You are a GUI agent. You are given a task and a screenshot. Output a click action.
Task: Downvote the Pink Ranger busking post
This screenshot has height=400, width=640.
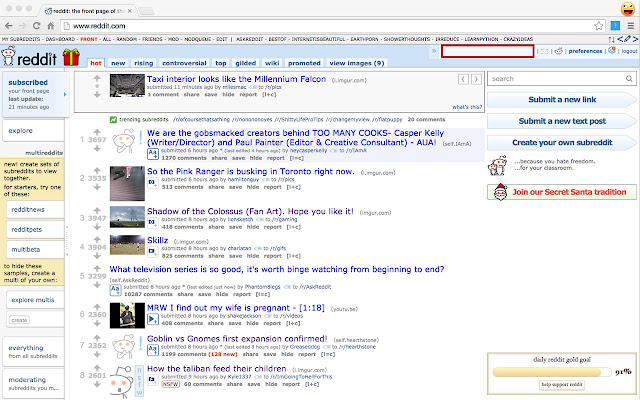[97, 187]
